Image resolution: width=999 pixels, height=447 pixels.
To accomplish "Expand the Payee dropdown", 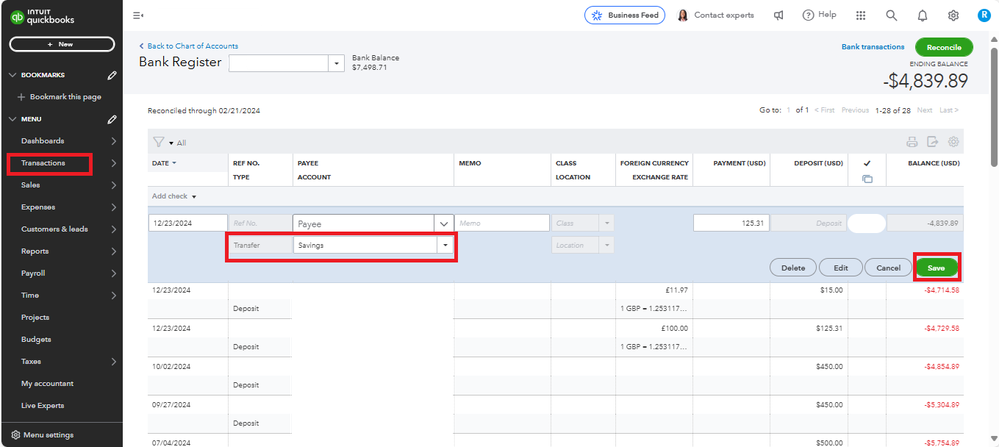I will coord(443,224).
